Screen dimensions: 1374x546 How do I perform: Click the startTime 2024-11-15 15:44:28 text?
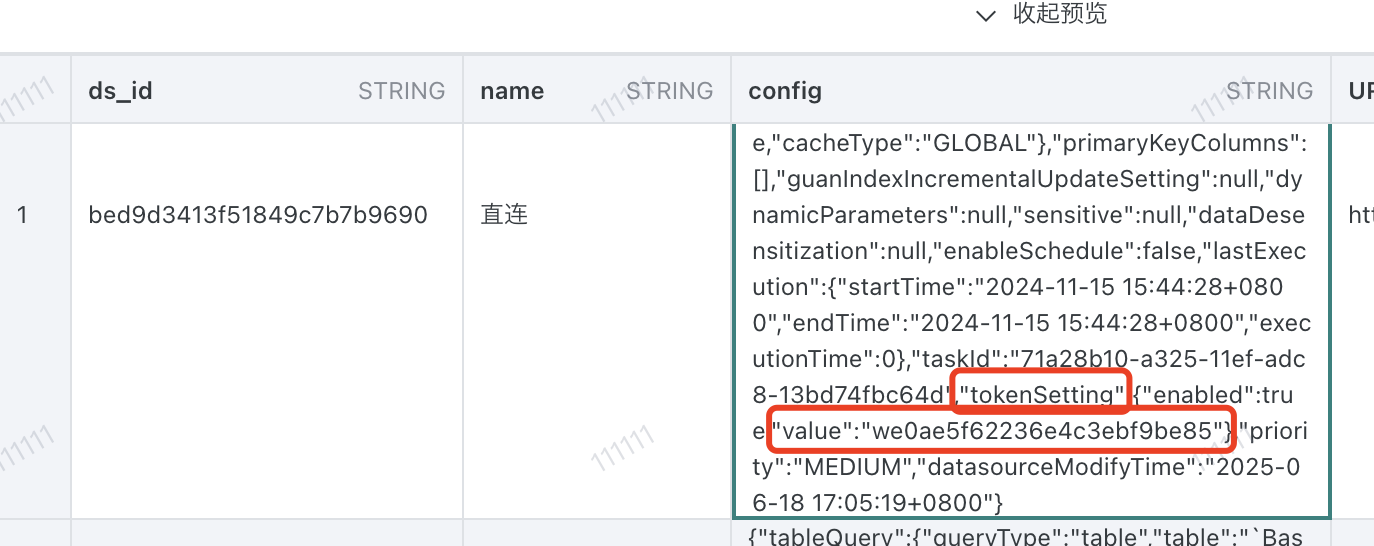tap(1090, 287)
